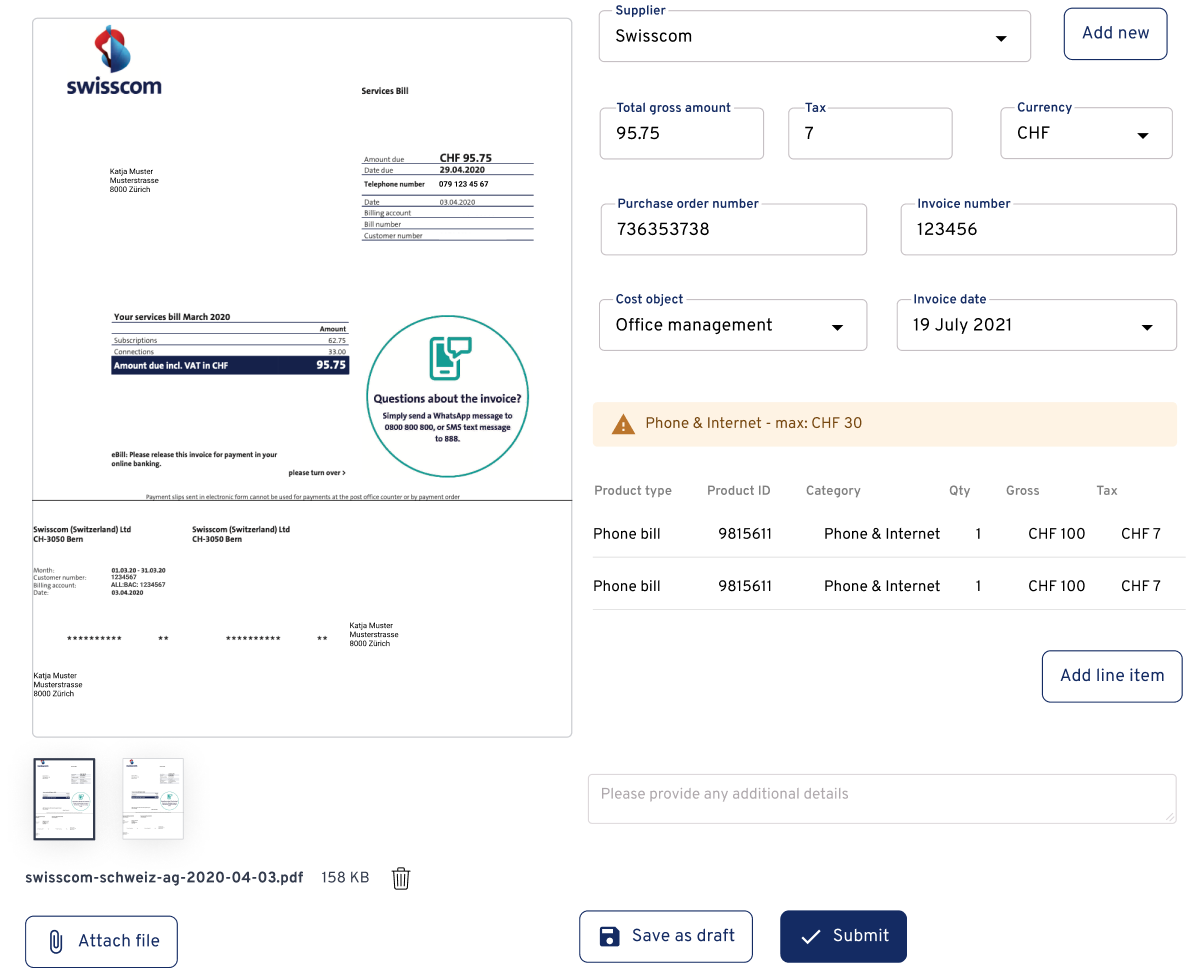
Task: Click the Add line item button
Action: (x=1112, y=676)
